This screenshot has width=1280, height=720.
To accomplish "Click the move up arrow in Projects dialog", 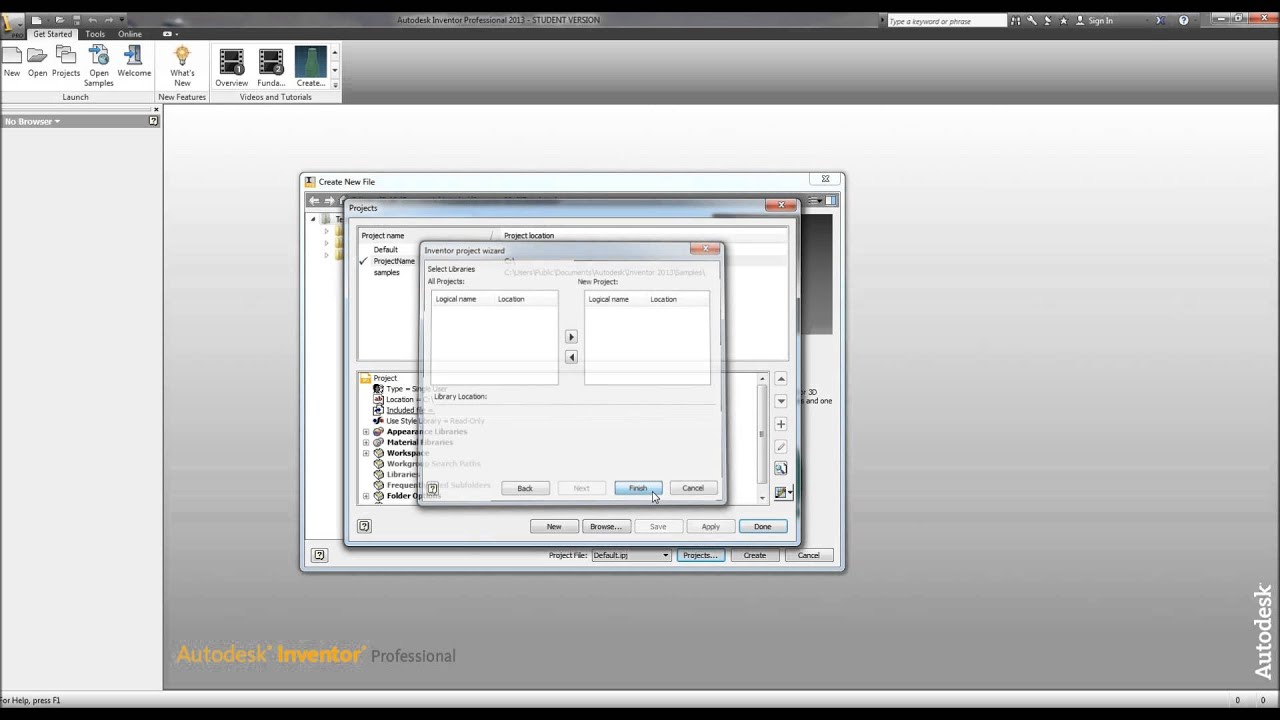I will click(x=781, y=379).
